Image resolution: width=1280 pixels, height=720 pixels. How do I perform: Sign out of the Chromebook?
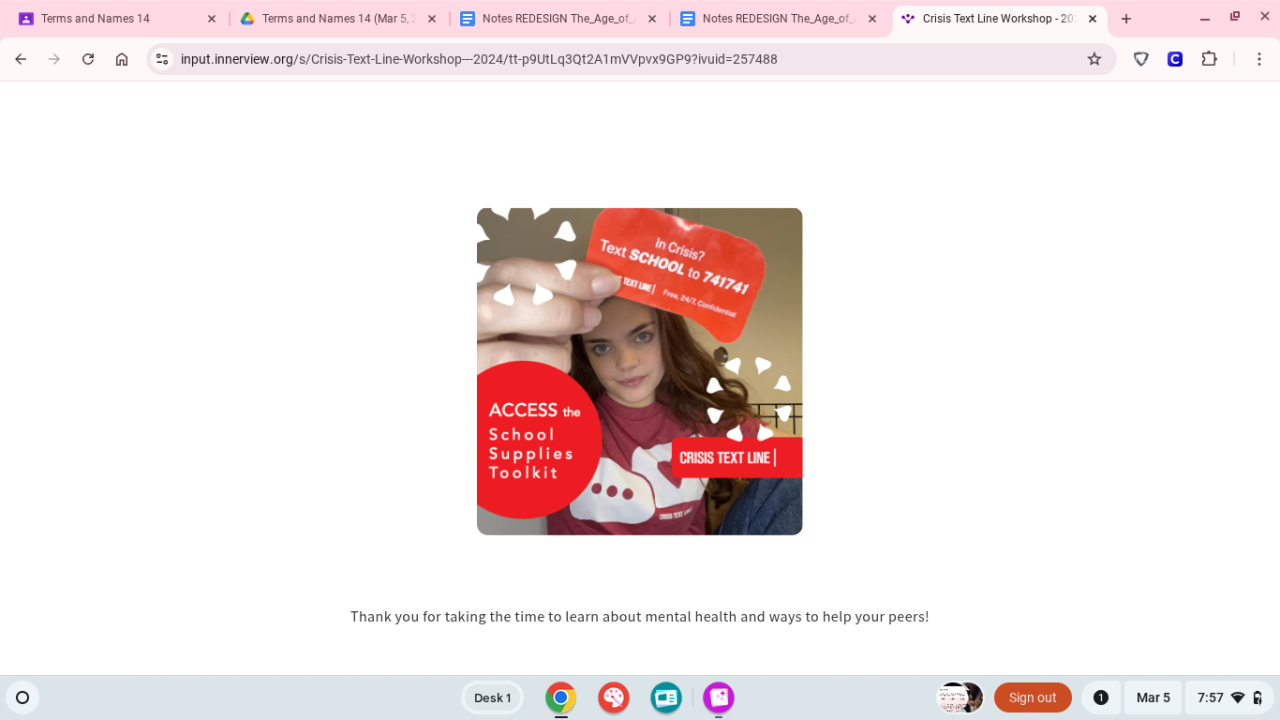1033,698
